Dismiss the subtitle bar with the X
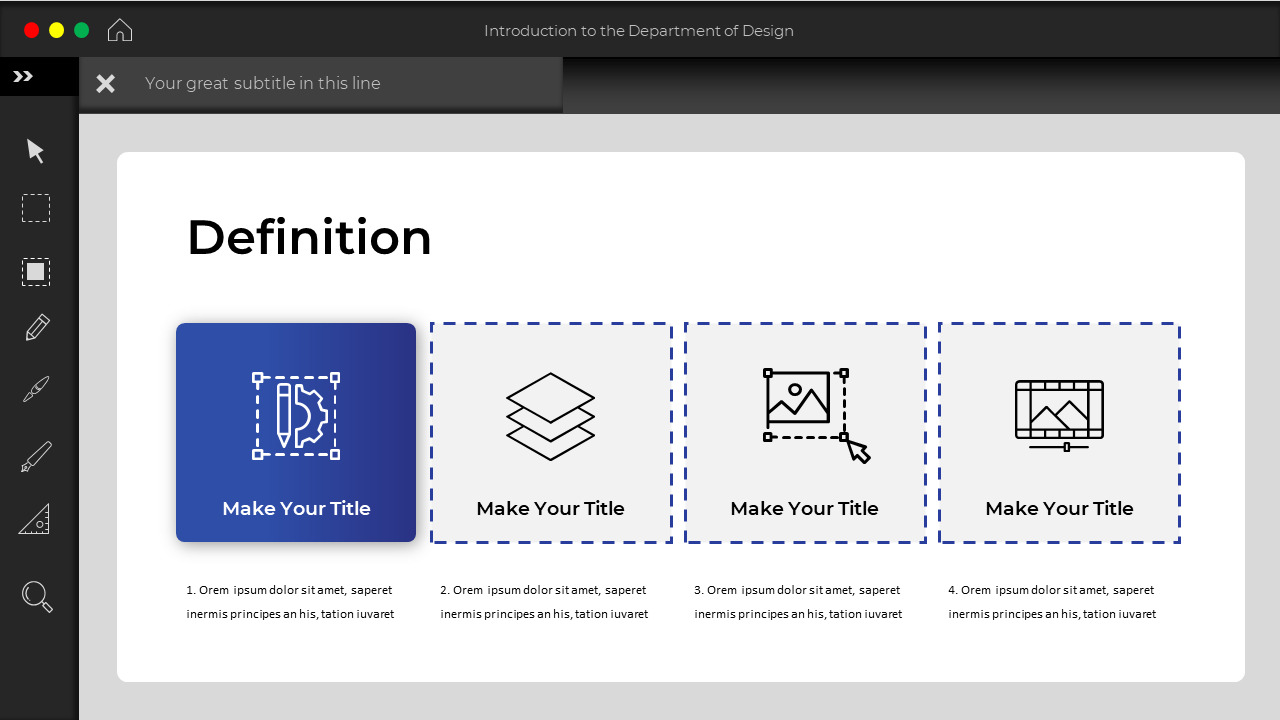The height and width of the screenshot is (720, 1280). [105, 83]
